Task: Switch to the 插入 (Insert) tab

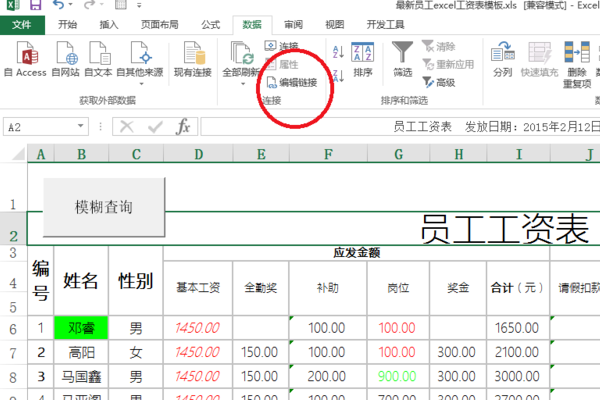Action: tap(109, 25)
